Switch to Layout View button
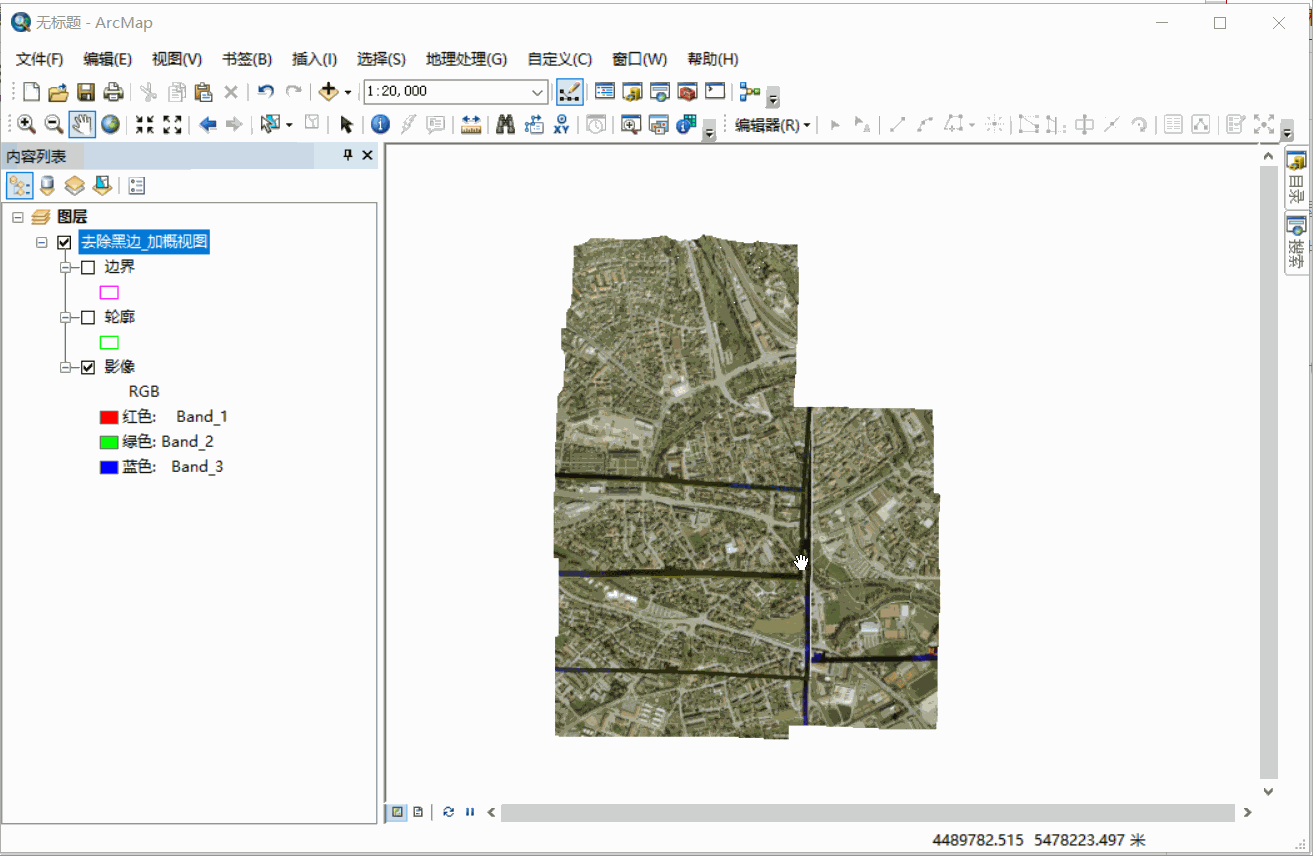This screenshot has width=1313, height=856. pos(418,812)
